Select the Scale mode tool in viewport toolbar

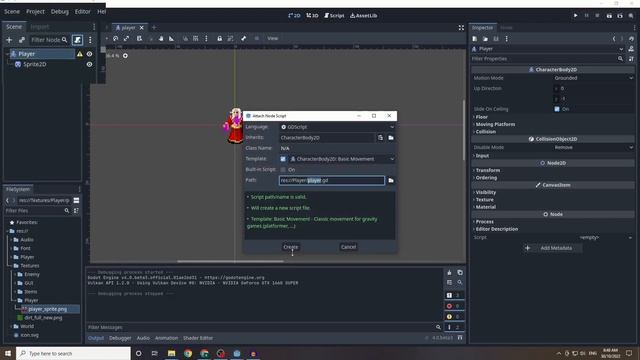click(127, 38)
